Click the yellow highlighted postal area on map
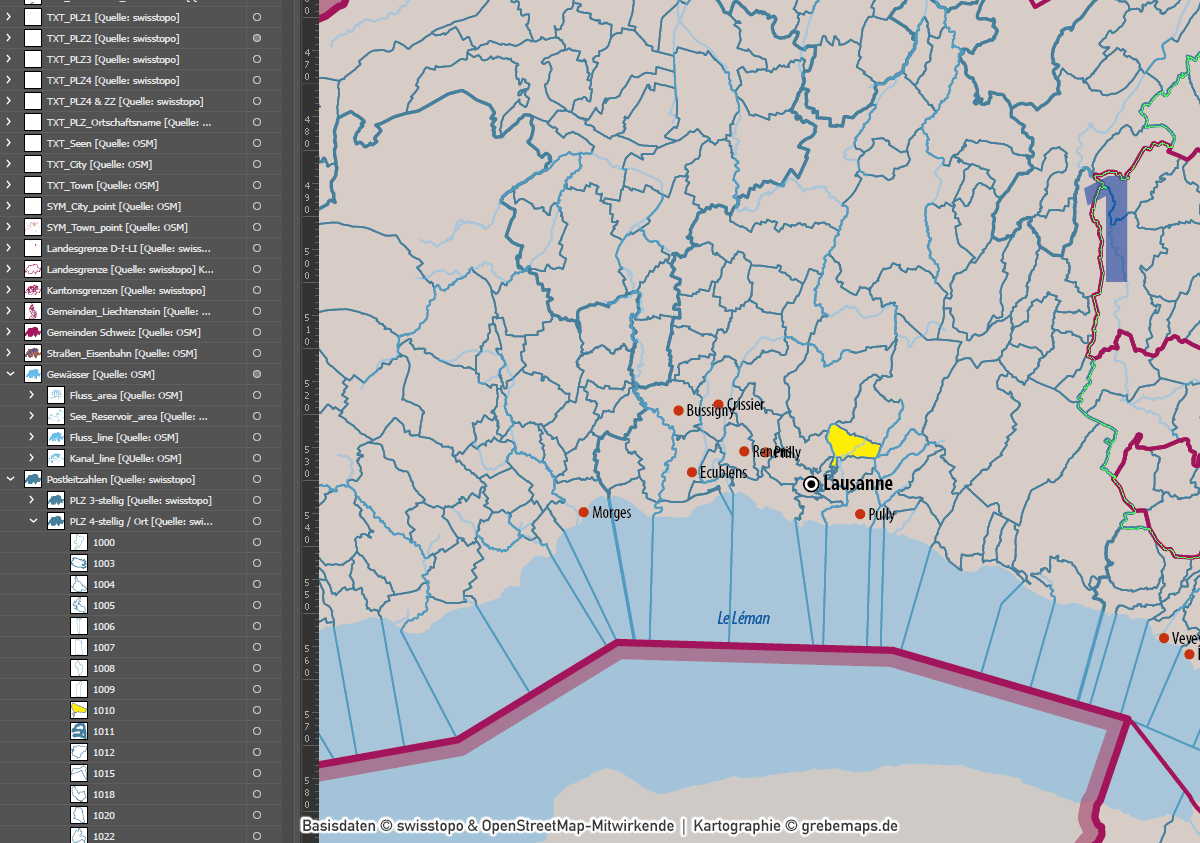Screen dimensions: 1200x843 coord(850,442)
